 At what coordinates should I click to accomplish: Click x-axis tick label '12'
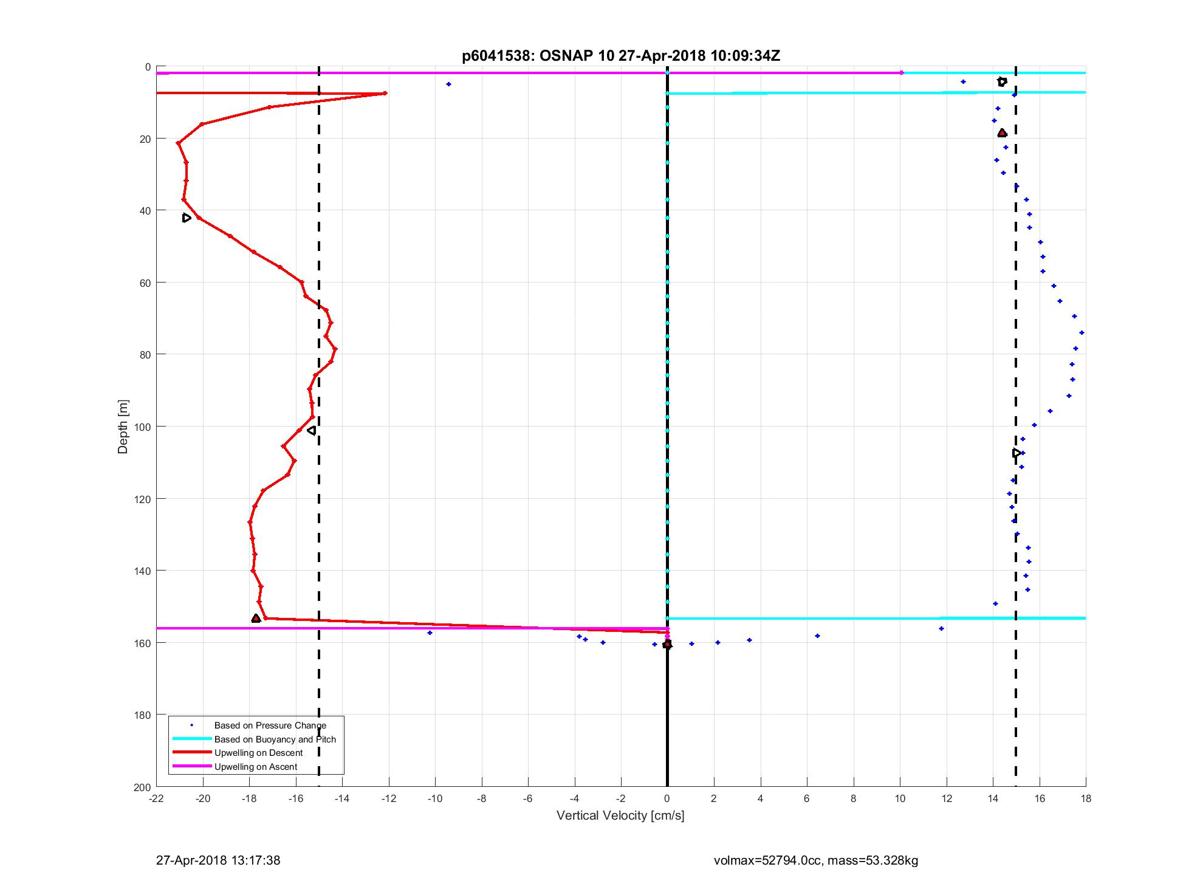[x=947, y=799]
